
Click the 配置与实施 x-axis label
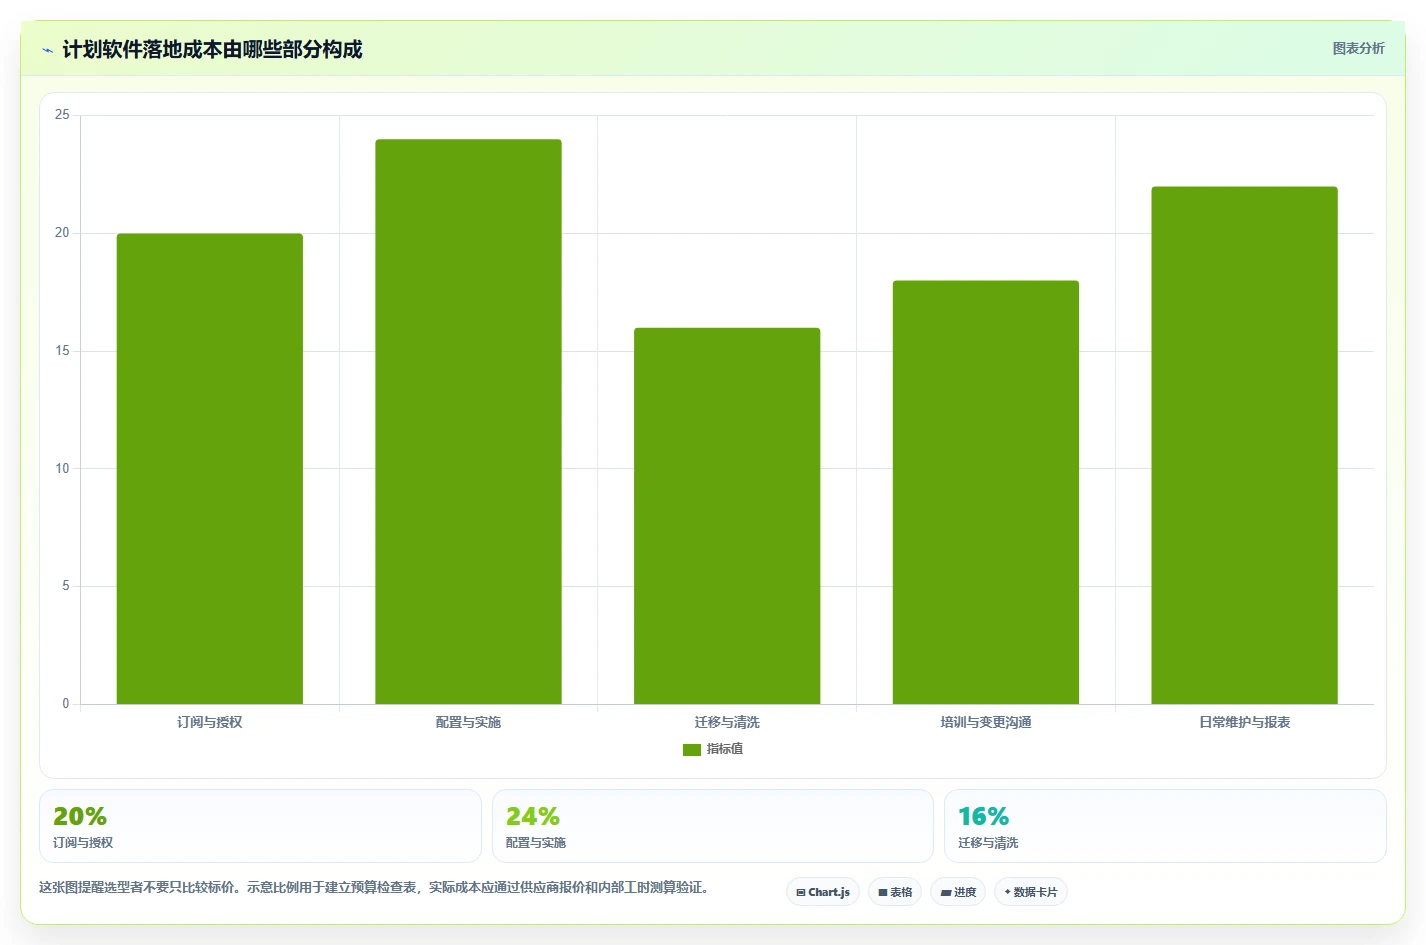point(468,722)
